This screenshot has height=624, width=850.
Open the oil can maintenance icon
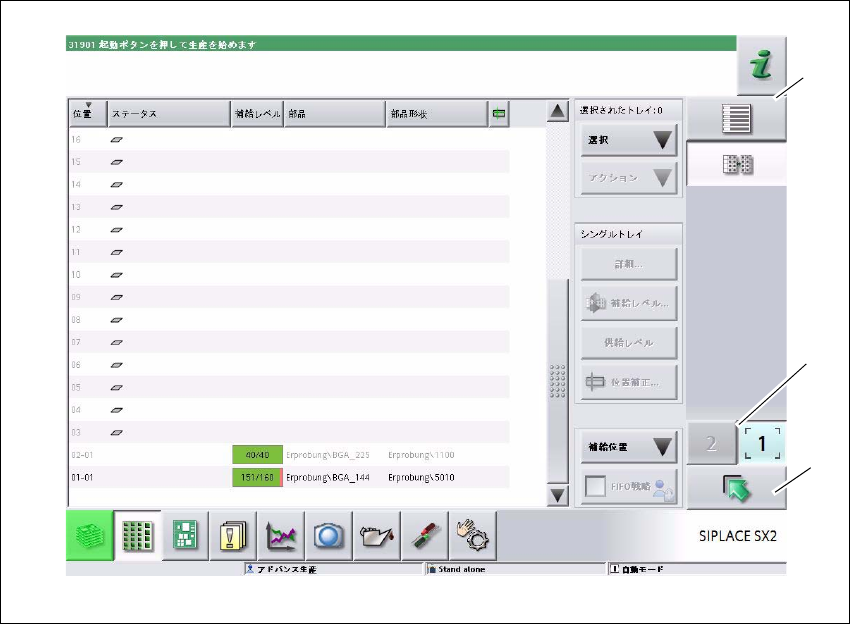tap(377, 535)
